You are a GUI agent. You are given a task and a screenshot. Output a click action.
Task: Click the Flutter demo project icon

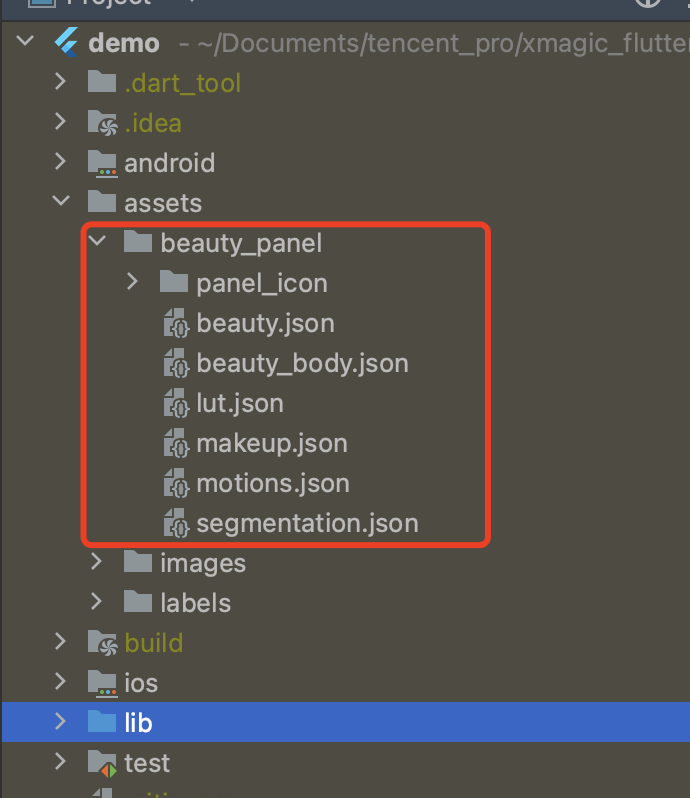(66, 43)
